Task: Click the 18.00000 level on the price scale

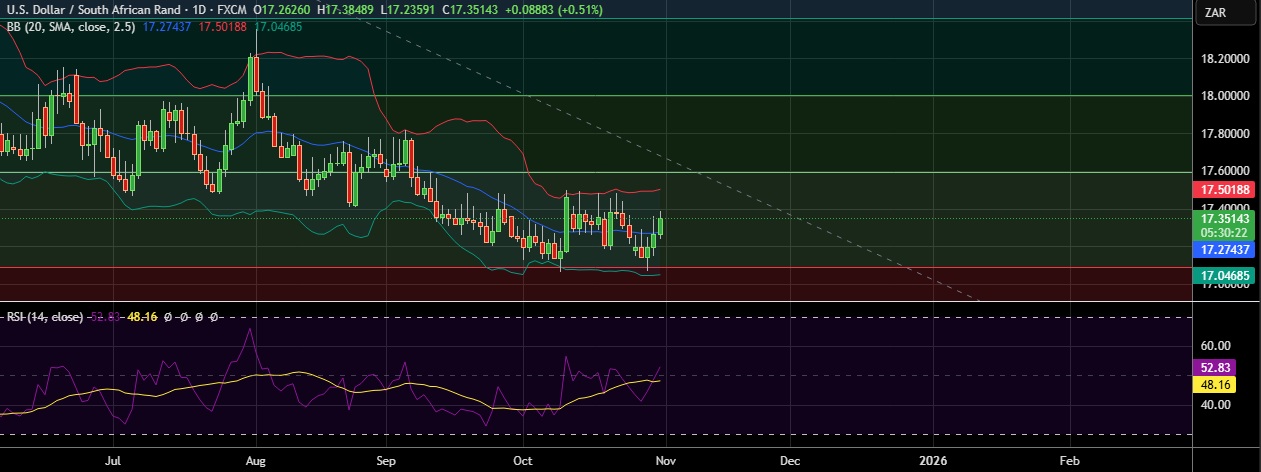Action: pyautogui.click(x=1225, y=96)
